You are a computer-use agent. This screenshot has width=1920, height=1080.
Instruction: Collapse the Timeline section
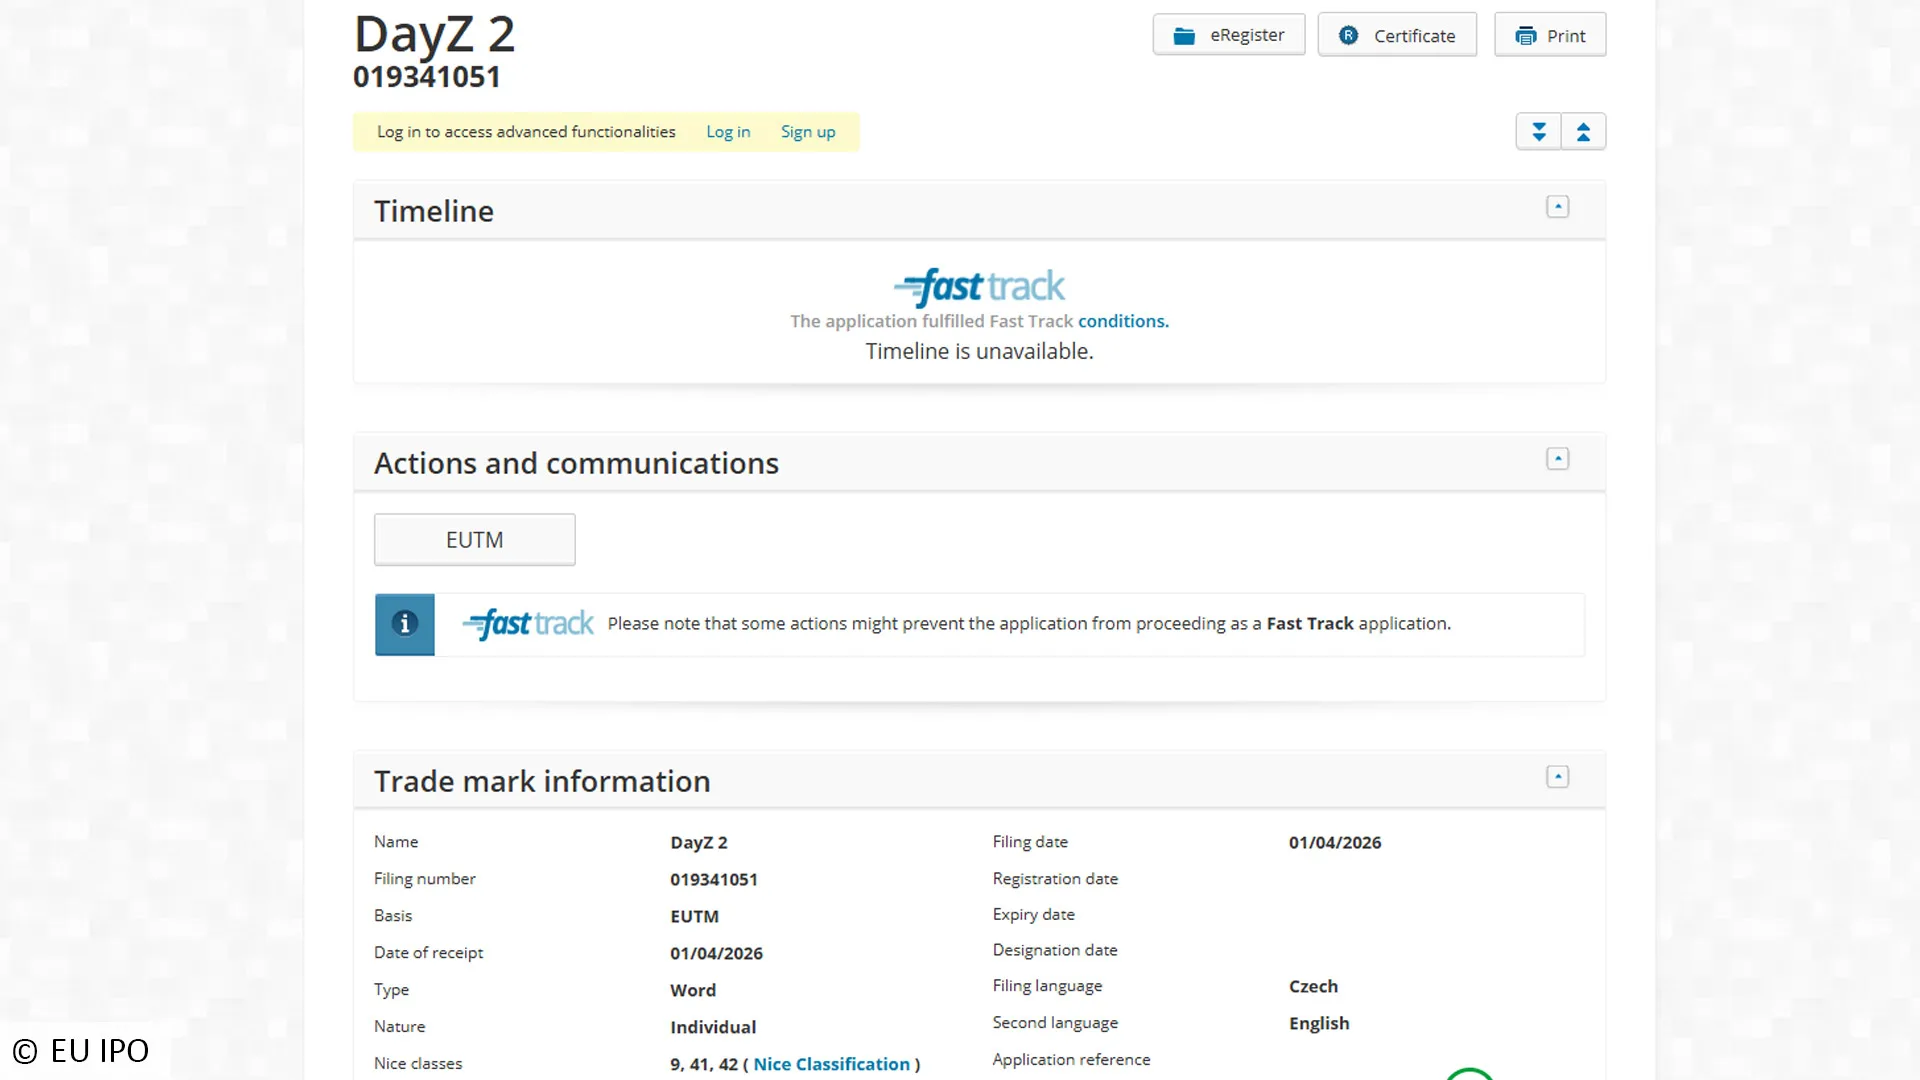[1557, 207]
